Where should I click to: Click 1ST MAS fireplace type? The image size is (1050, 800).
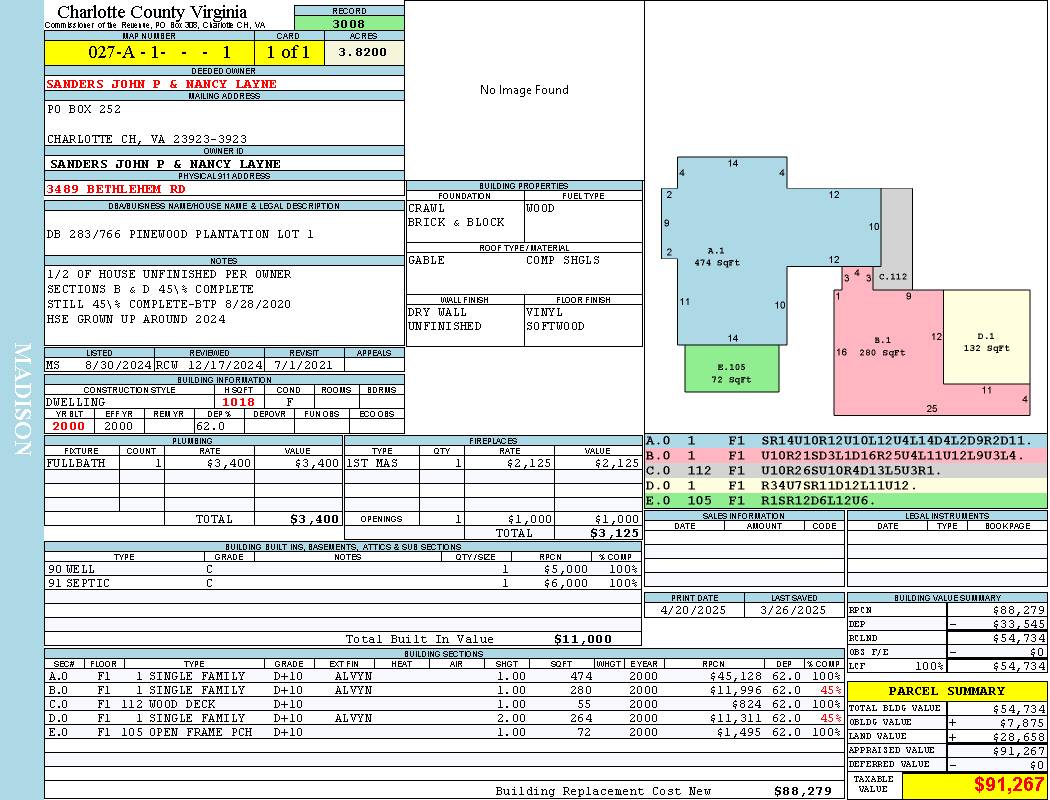pyautogui.click(x=372, y=463)
